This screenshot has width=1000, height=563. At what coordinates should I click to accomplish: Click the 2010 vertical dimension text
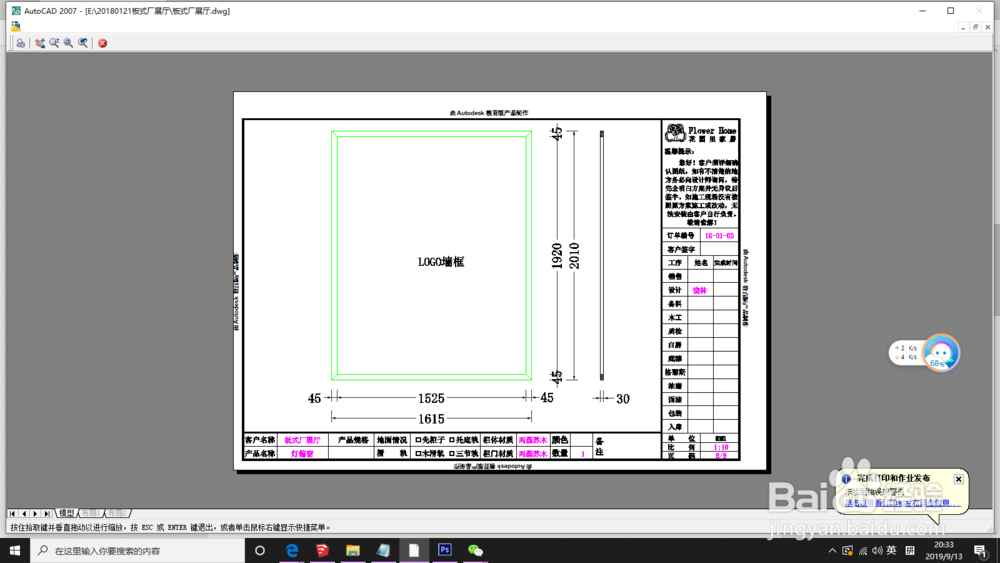click(574, 256)
